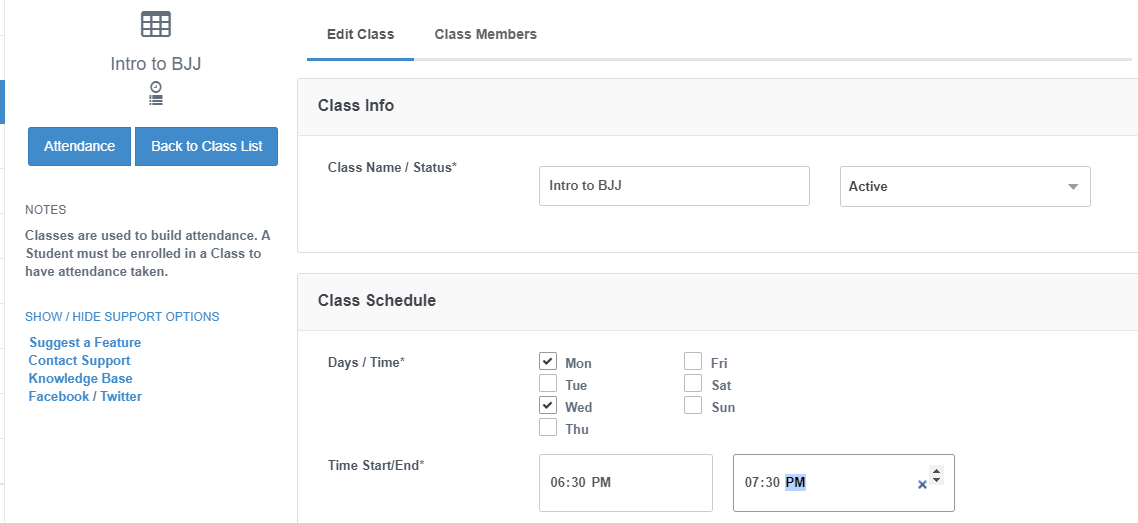Increase end time with the up stepper arrow
This screenshot has height=523, width=1138.
936,471
